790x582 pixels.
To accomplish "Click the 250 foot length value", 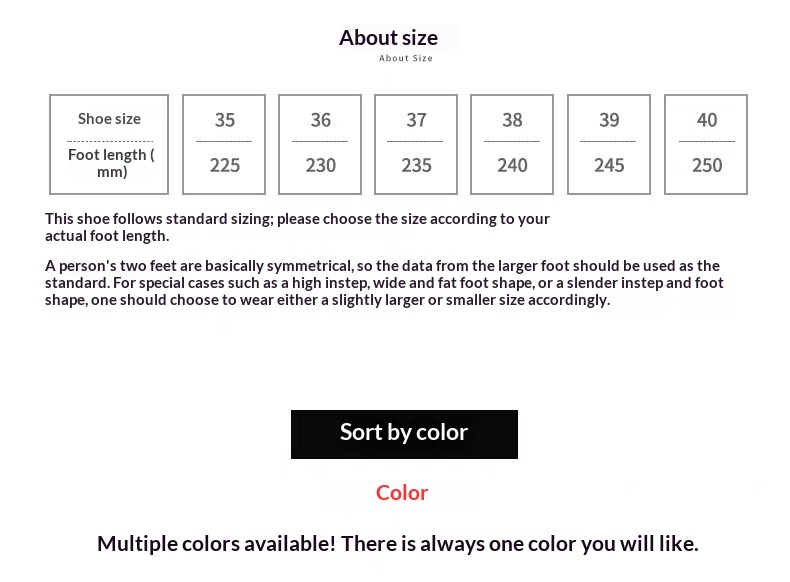I will pyautogui.click(x=706, y=165).
